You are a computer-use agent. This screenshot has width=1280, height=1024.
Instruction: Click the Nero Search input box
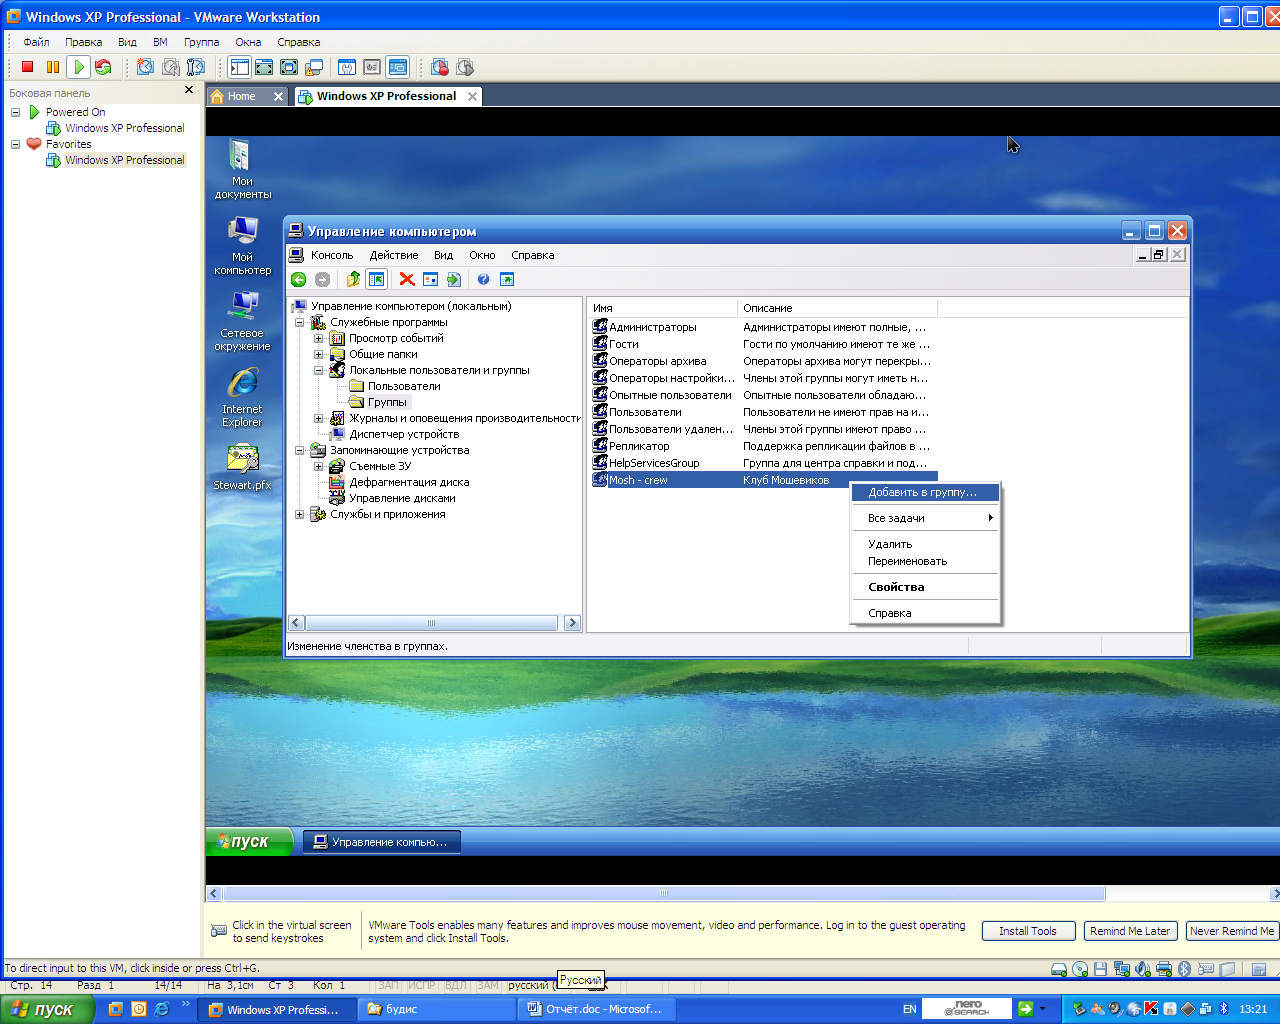pyautogui.click(x=966, y=1009)
